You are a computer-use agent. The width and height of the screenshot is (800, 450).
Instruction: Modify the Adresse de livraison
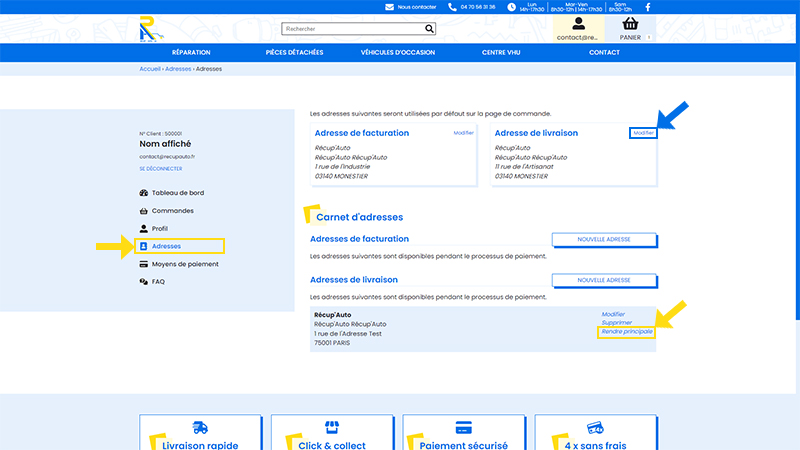(643, 133)
